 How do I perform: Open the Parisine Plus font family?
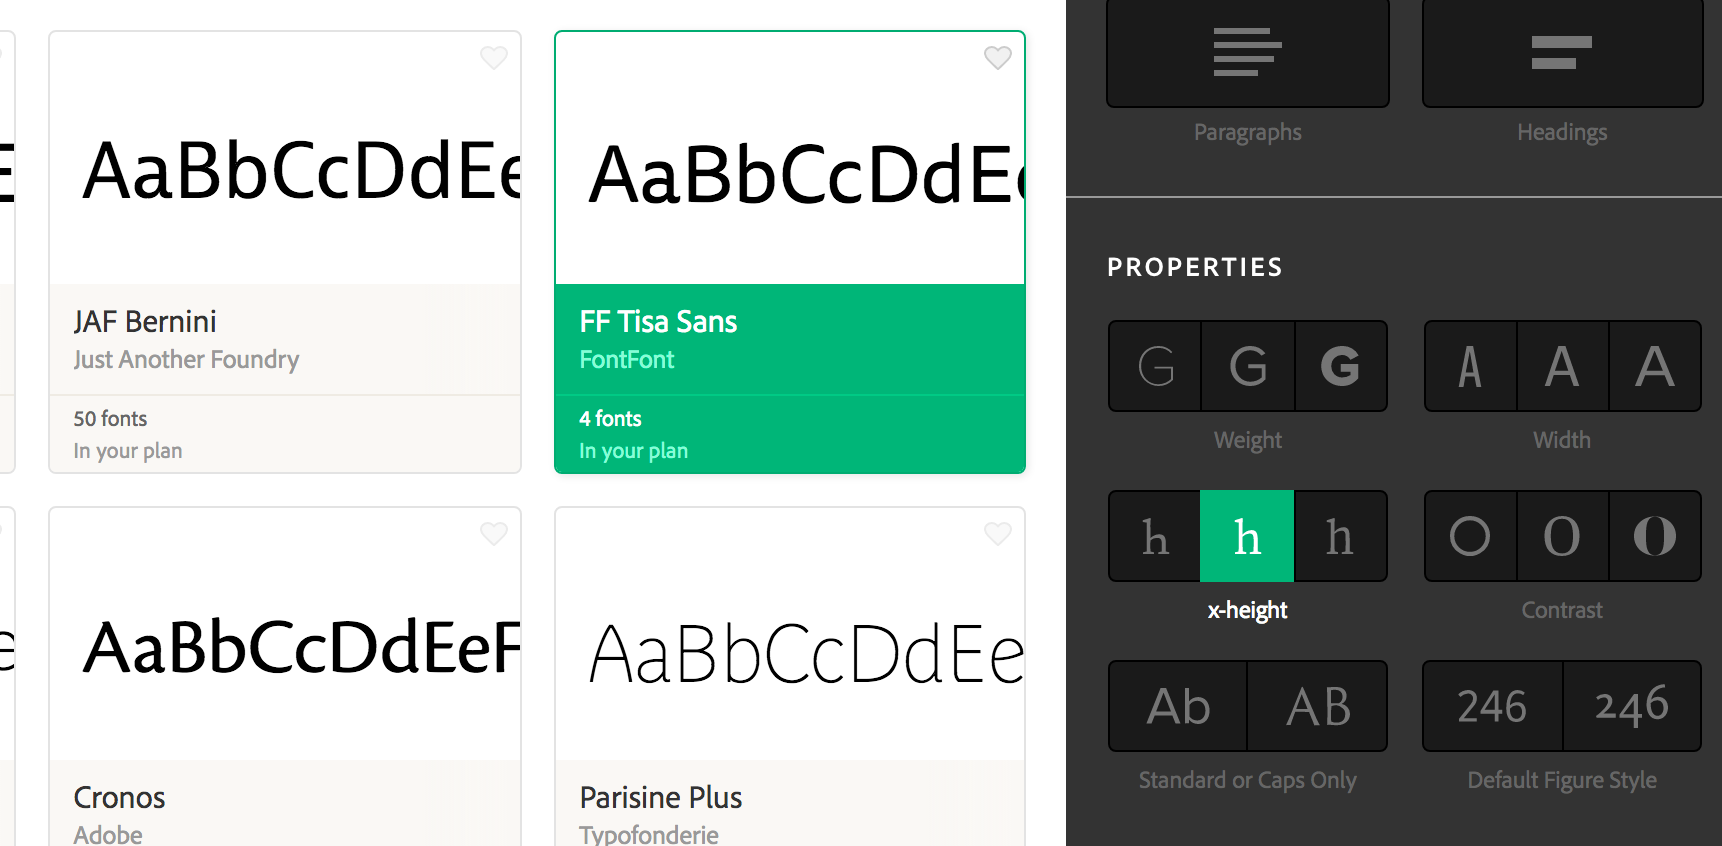661,797
